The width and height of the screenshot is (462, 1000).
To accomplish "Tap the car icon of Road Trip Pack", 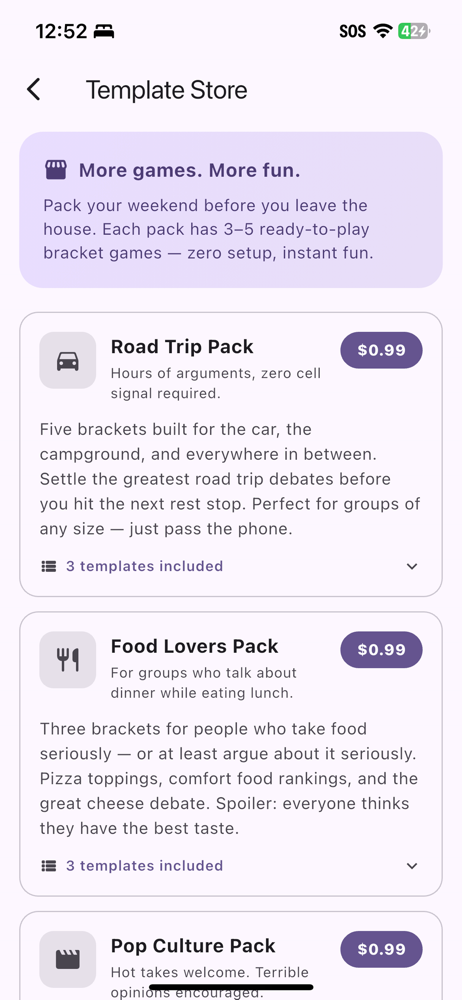I will pyautogui.click(x=68, y=360).
